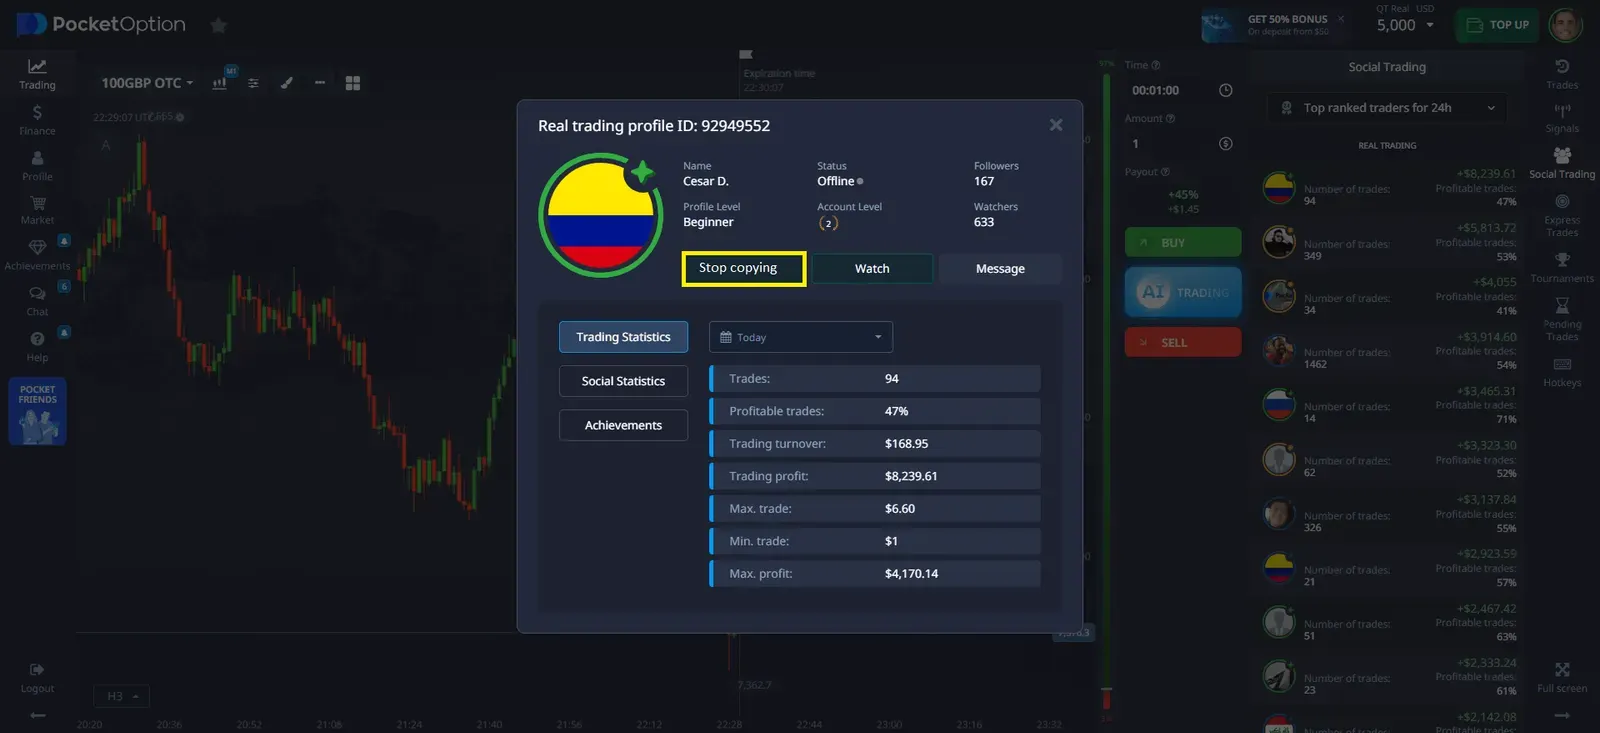Click the Stop copying button
The height and width of the screenshot is (733, 1600).
click(x=743, y=268)
